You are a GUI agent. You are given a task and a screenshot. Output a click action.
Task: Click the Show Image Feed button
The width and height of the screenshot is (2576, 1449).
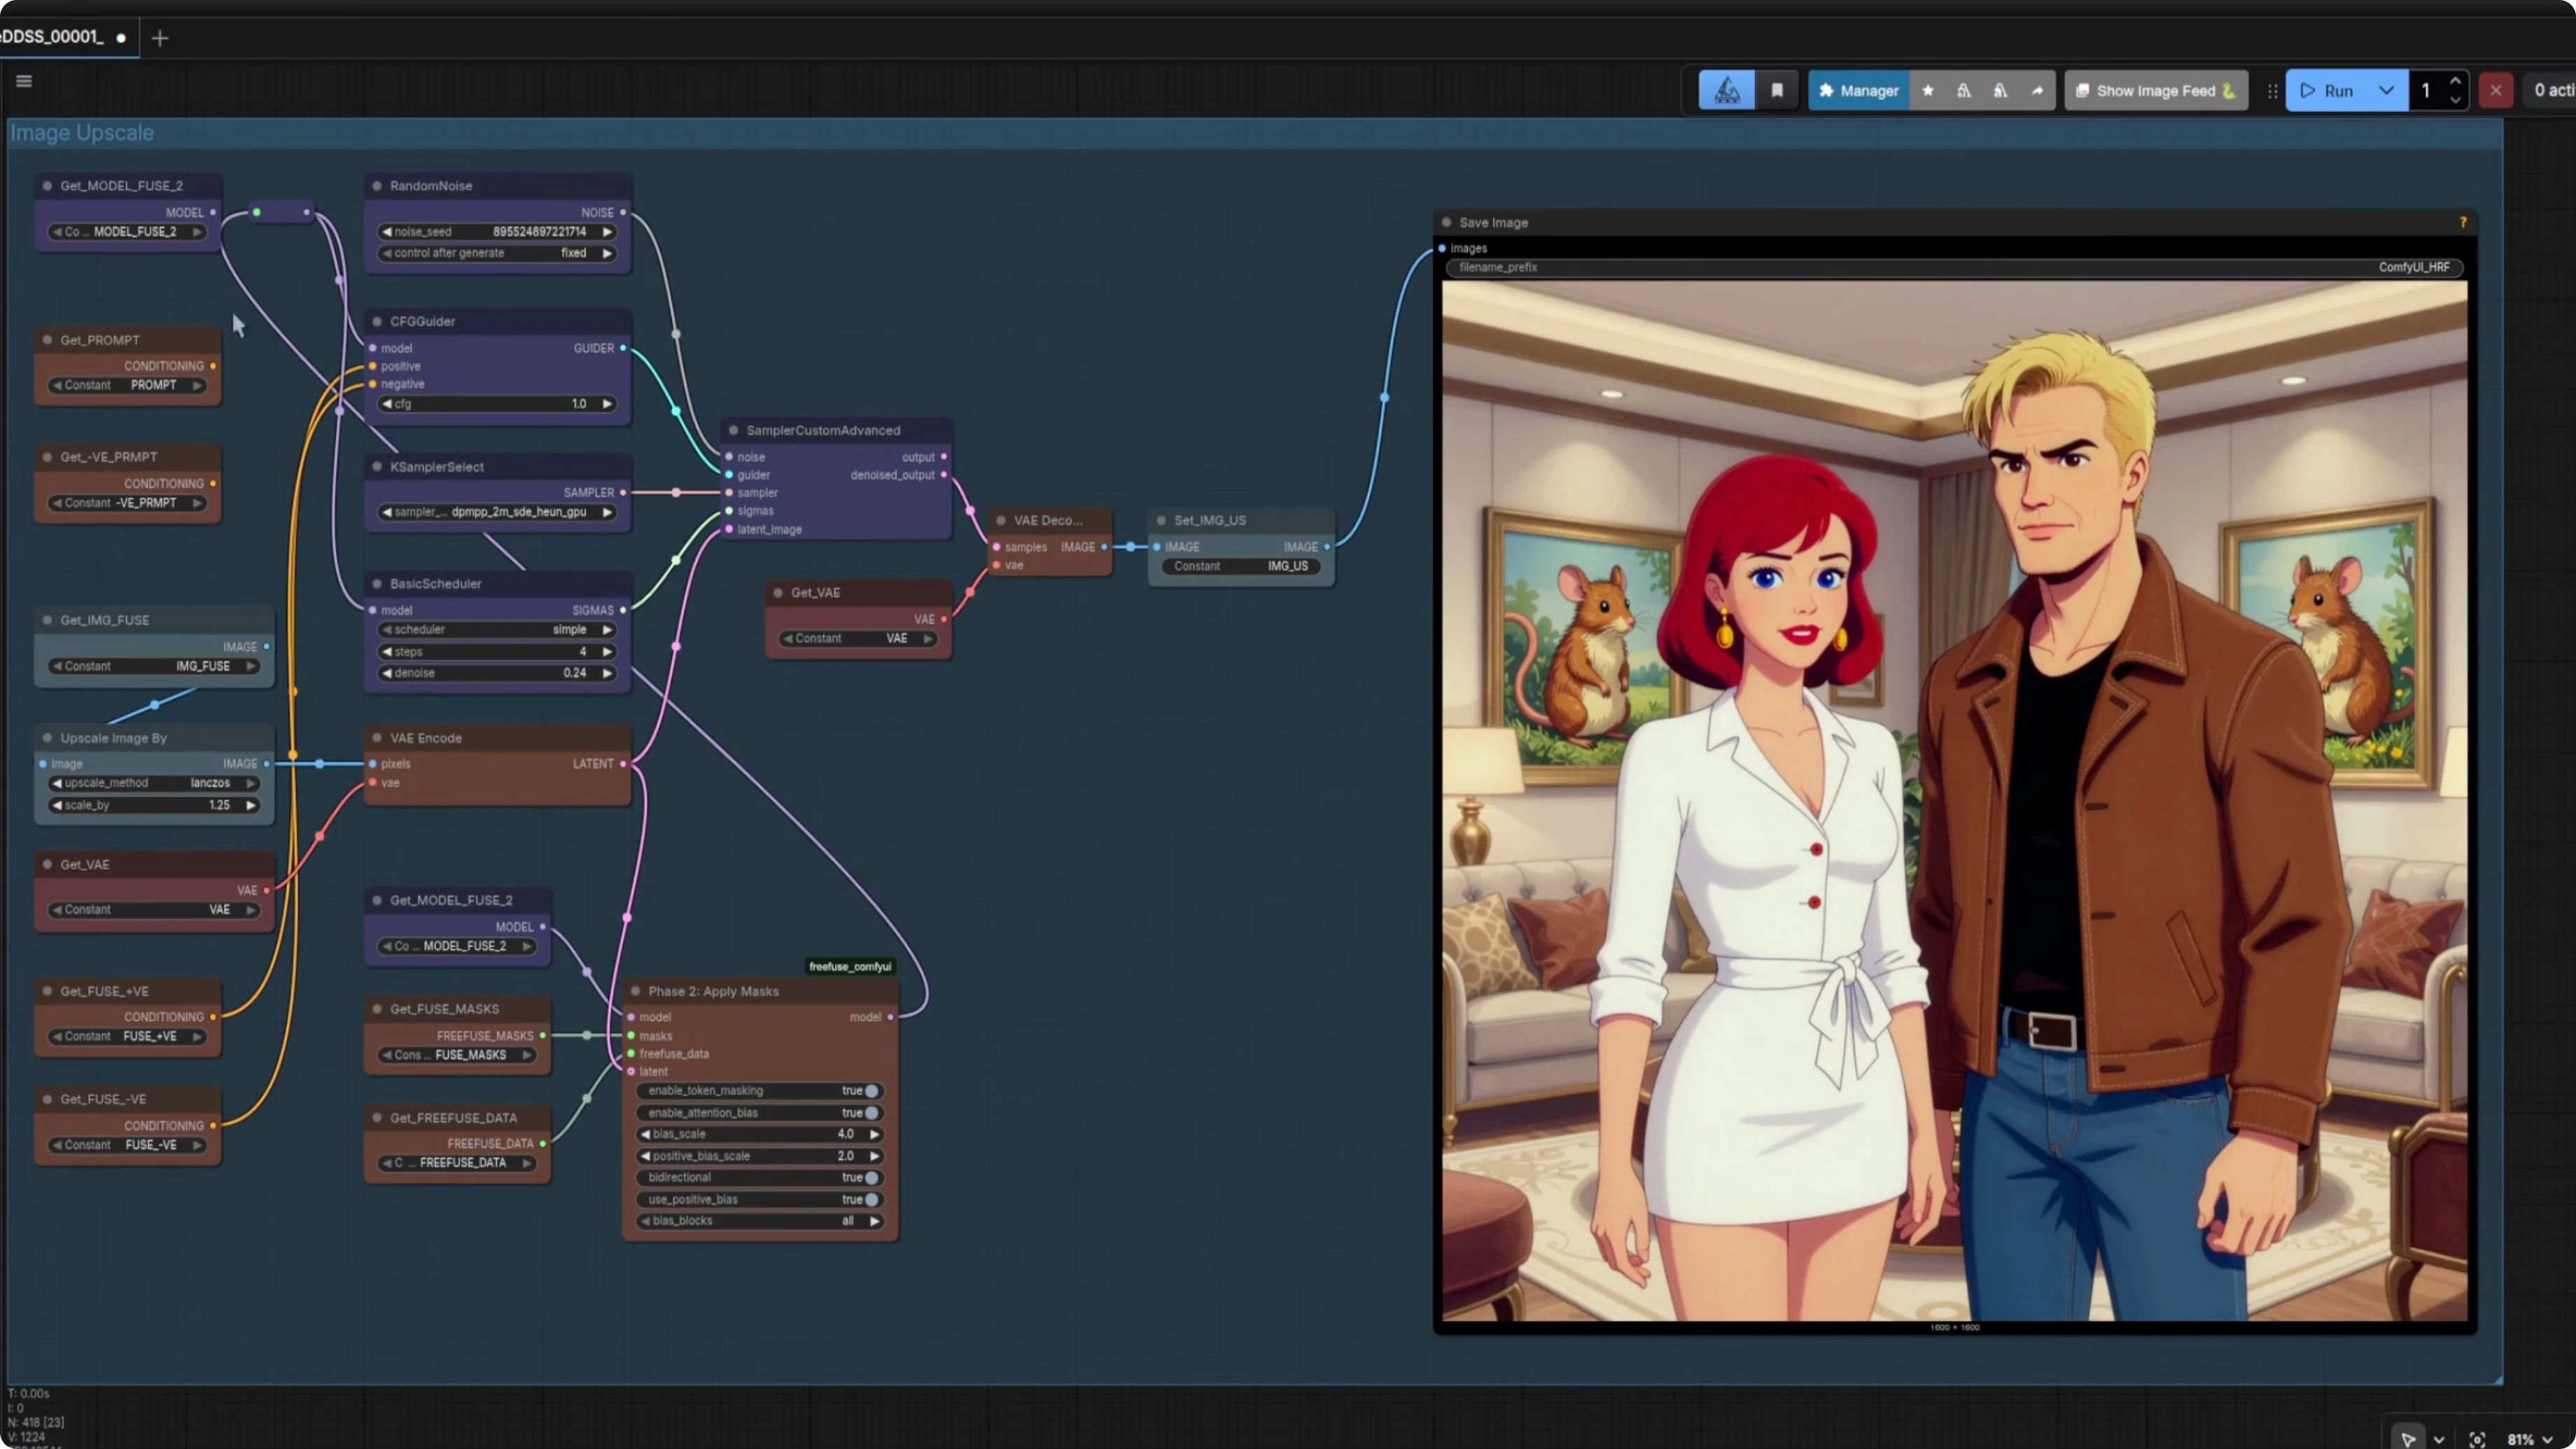click(x=2155, y=90)
